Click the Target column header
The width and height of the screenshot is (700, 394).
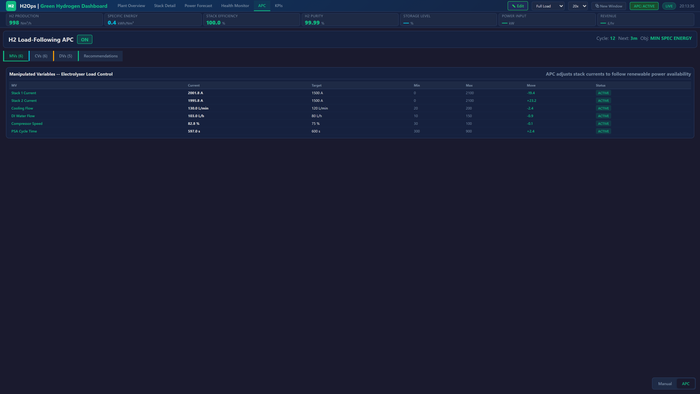(316, 85)
